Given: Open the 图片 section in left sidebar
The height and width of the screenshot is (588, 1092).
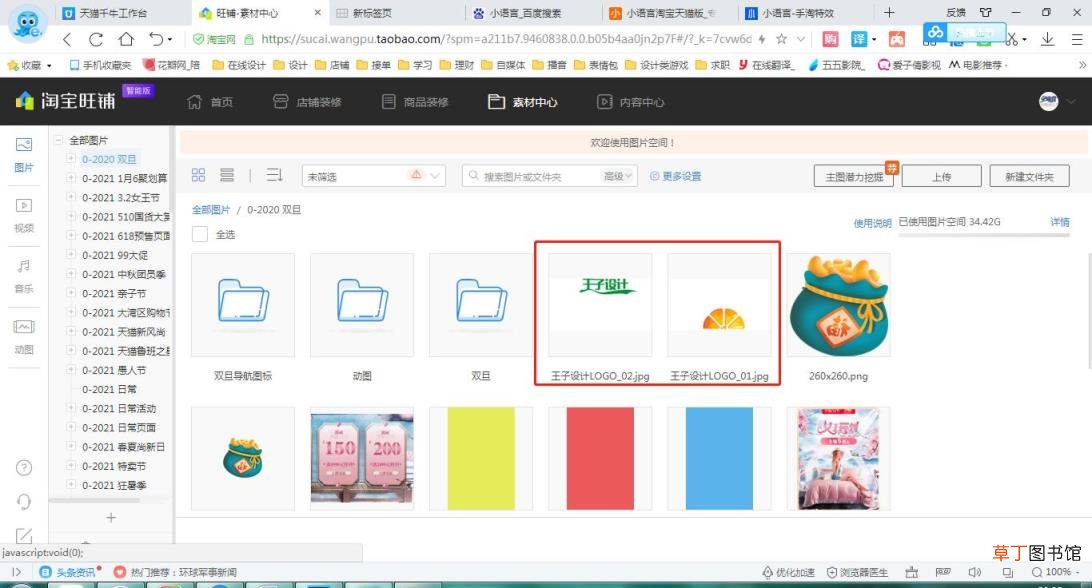Looking at the screenshot, I should pos(24,154).
